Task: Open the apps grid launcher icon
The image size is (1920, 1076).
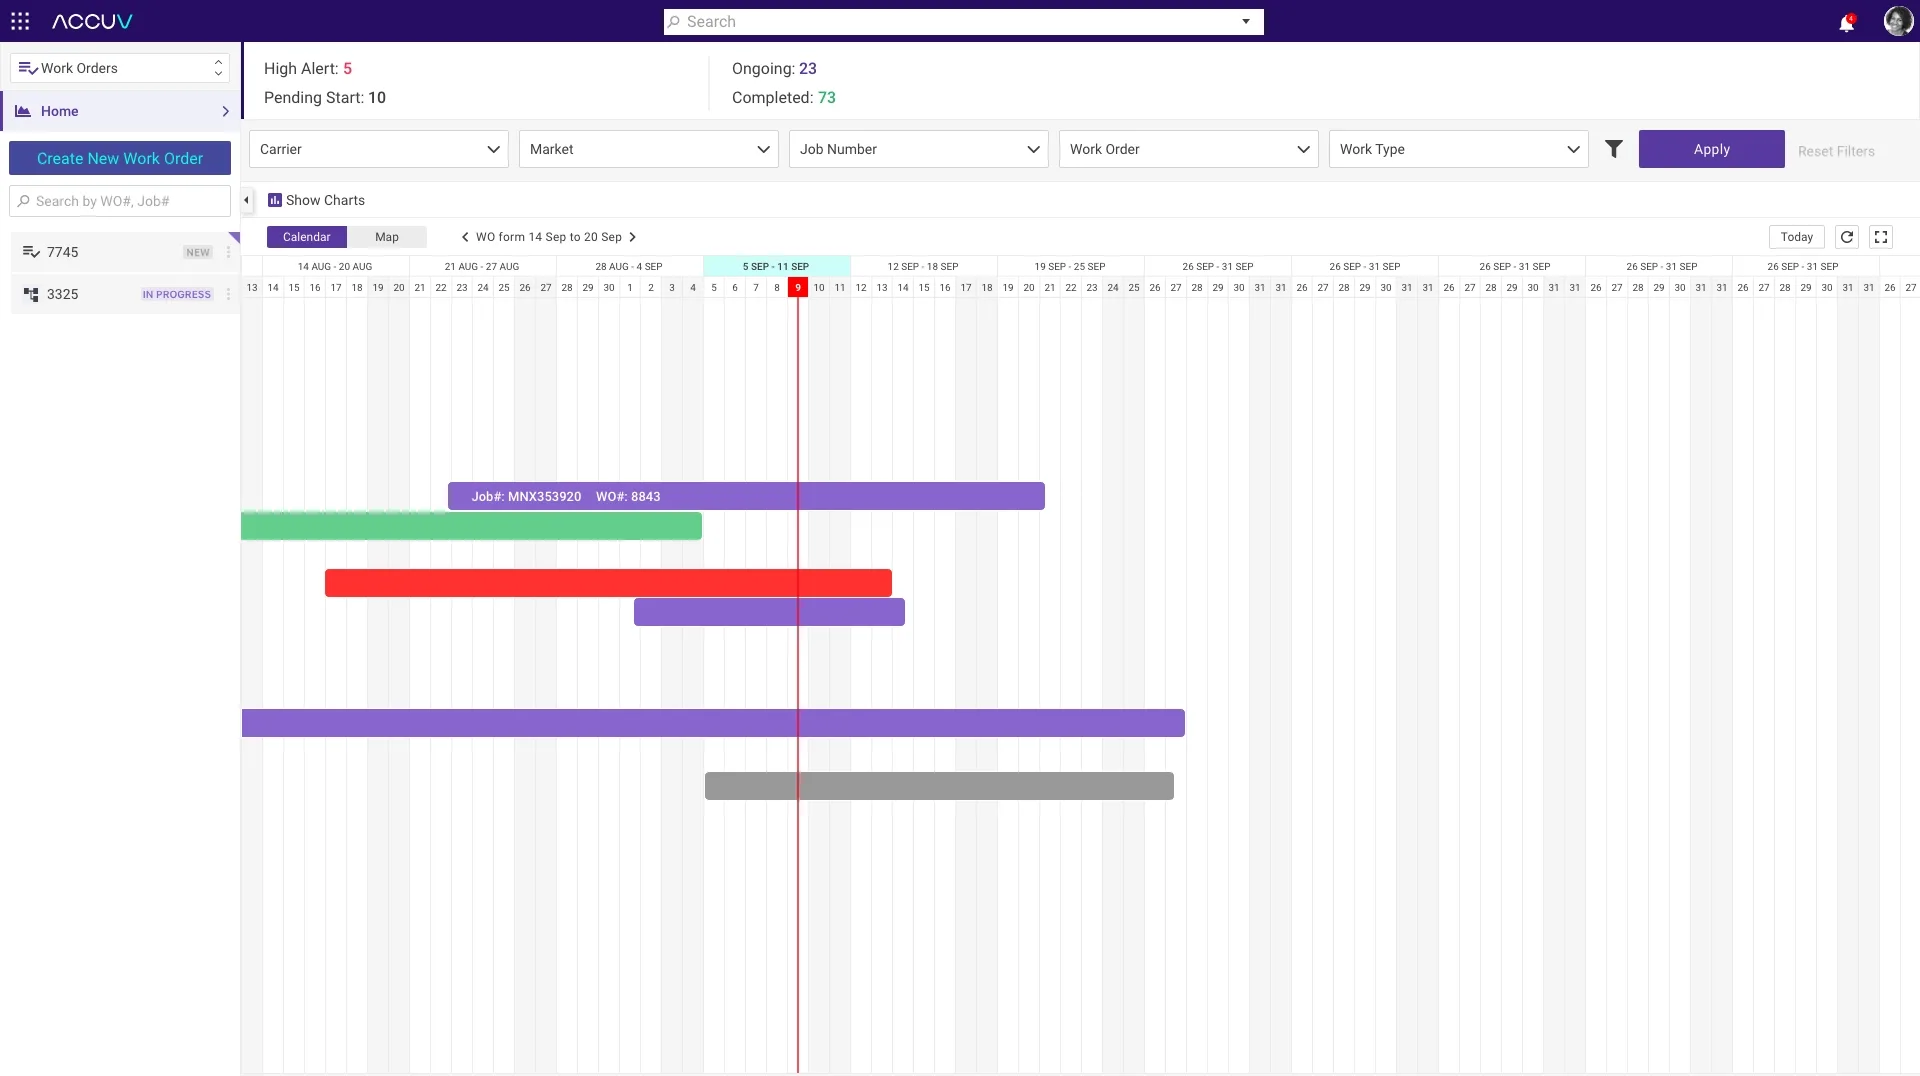Action: point(20,21)
